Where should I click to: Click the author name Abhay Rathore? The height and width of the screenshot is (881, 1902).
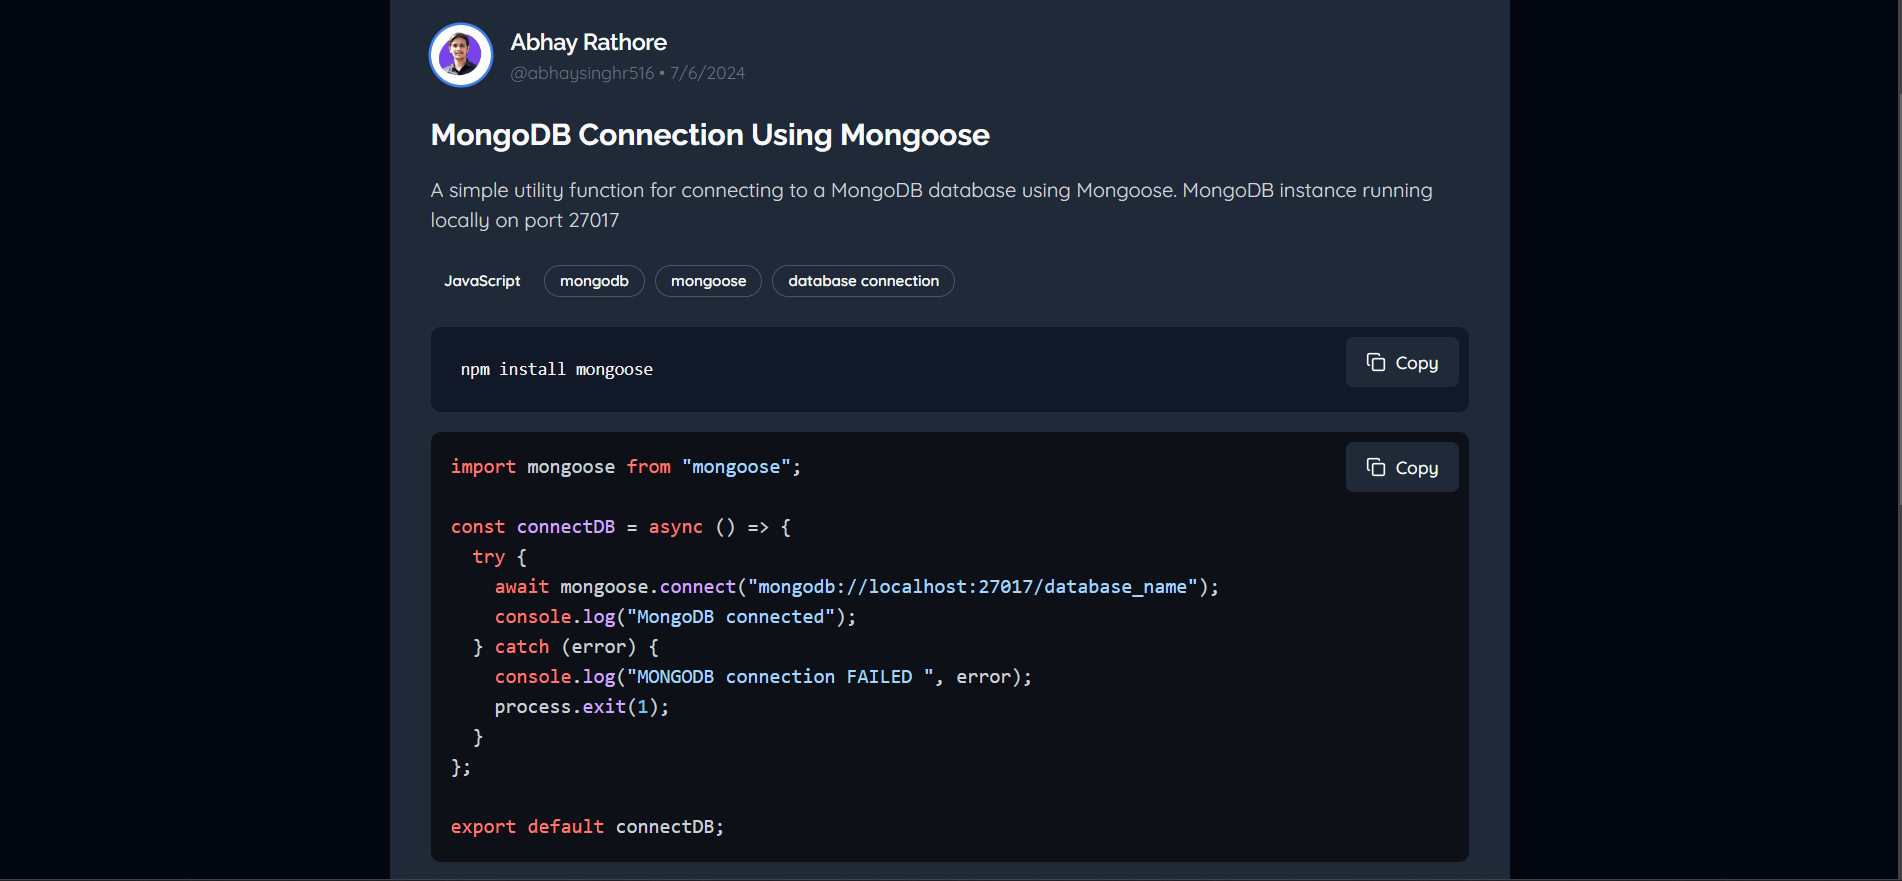pyautogui.click(x=588, y=42)
